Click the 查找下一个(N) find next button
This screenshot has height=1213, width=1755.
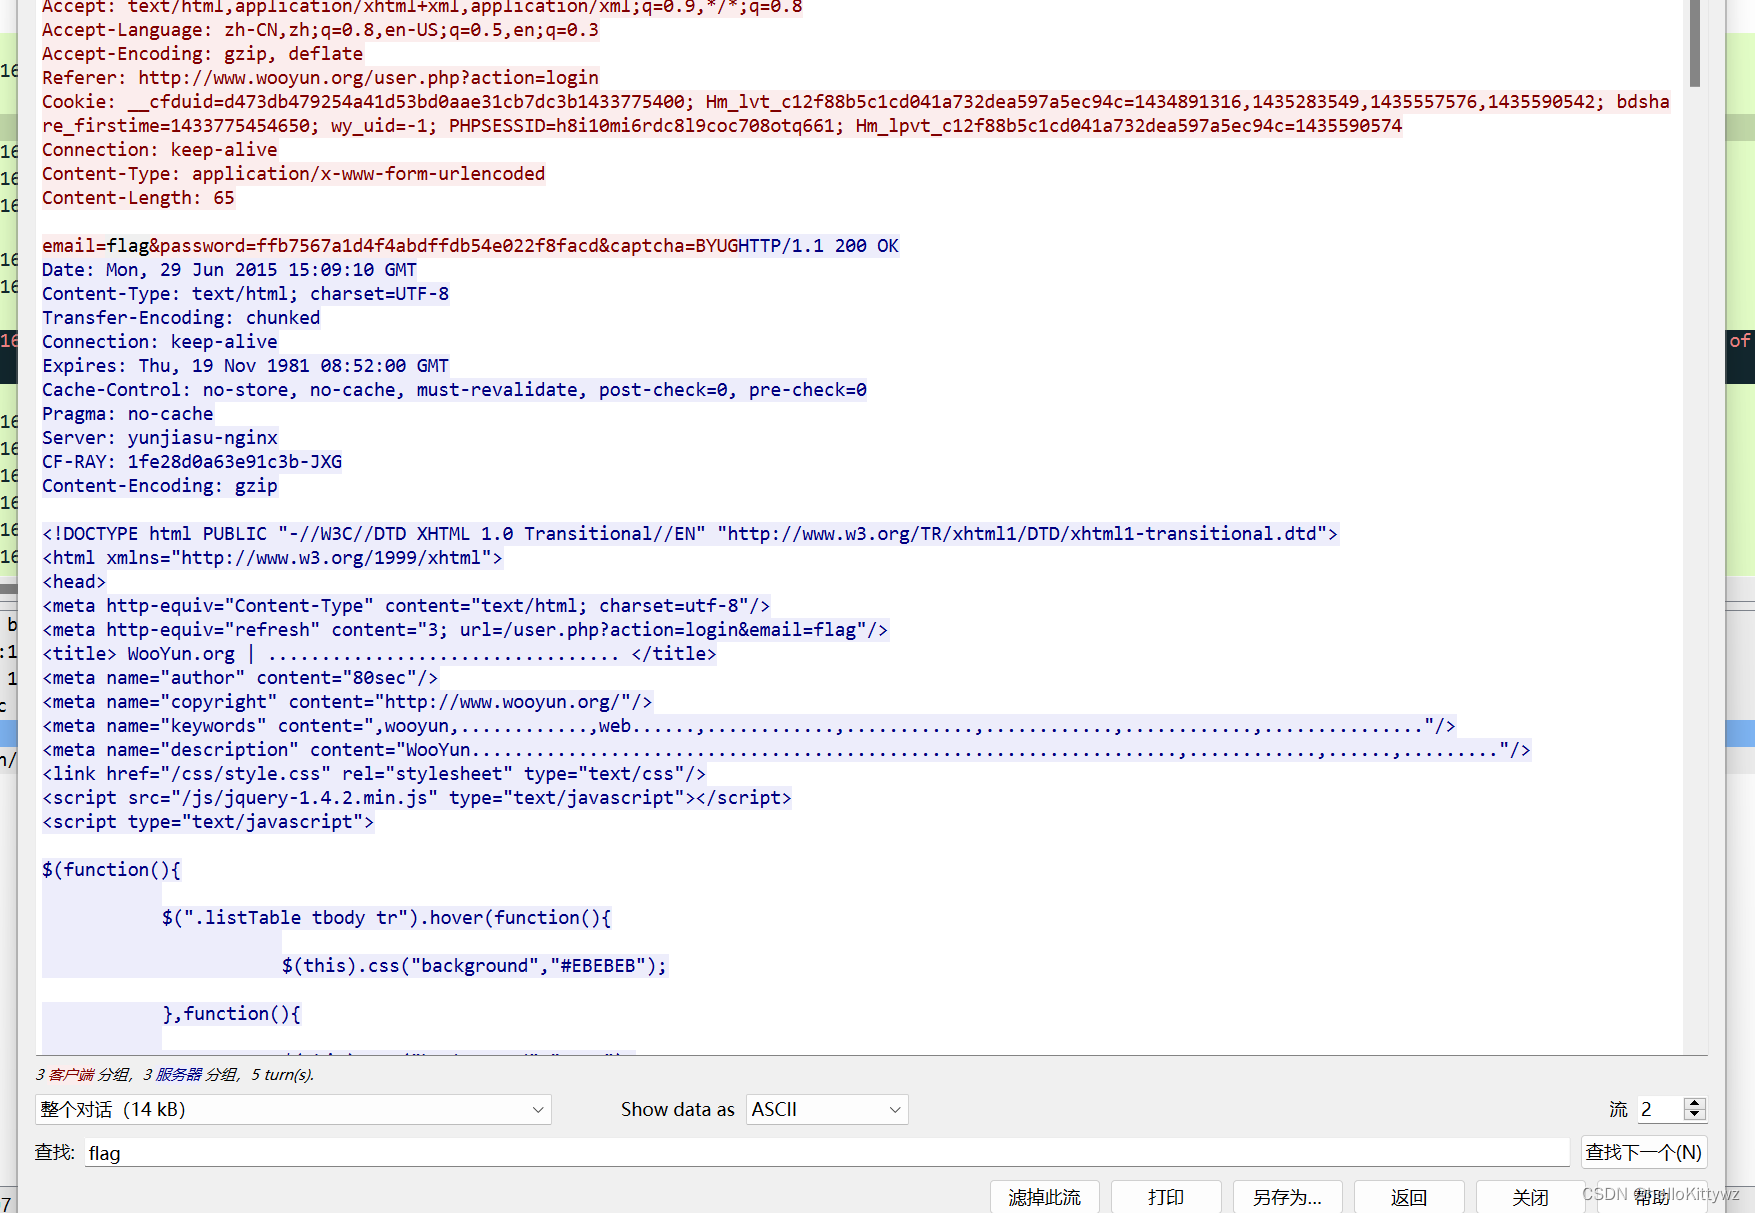click(x=1643, y=1152)
